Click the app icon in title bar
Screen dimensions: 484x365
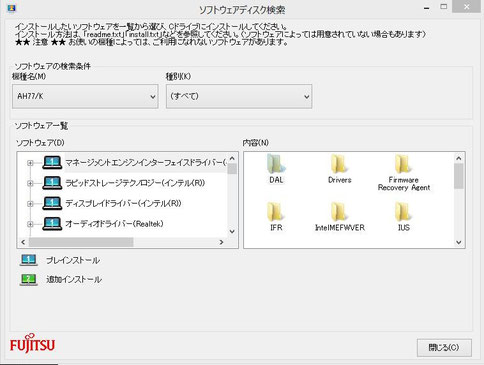[x=12, y=7]
